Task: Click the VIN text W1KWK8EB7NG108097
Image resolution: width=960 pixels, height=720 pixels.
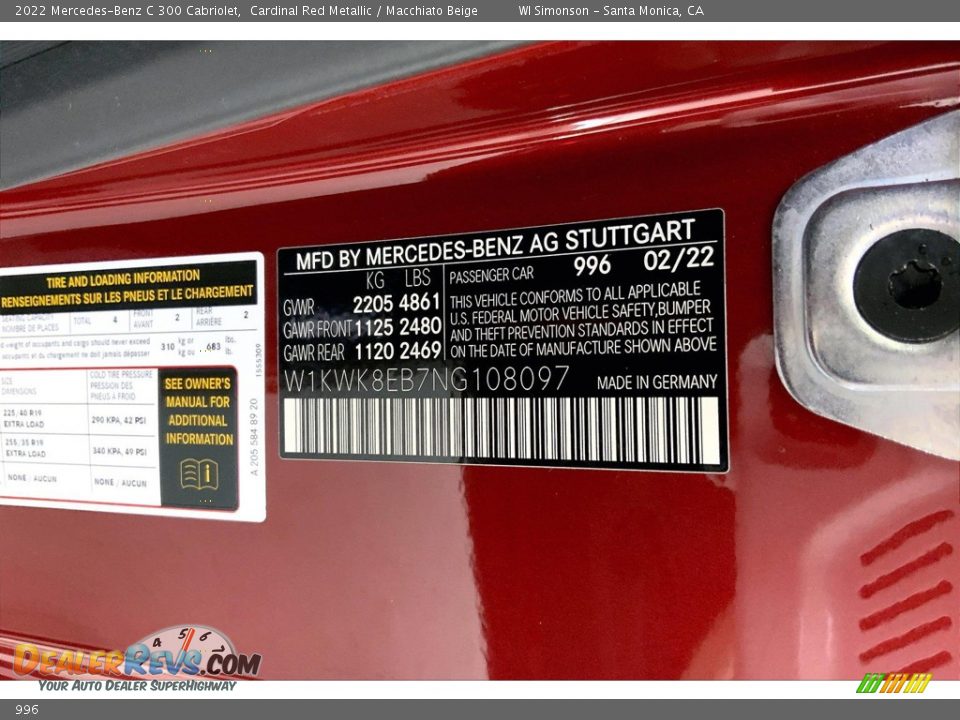Action: click(426, 379)
